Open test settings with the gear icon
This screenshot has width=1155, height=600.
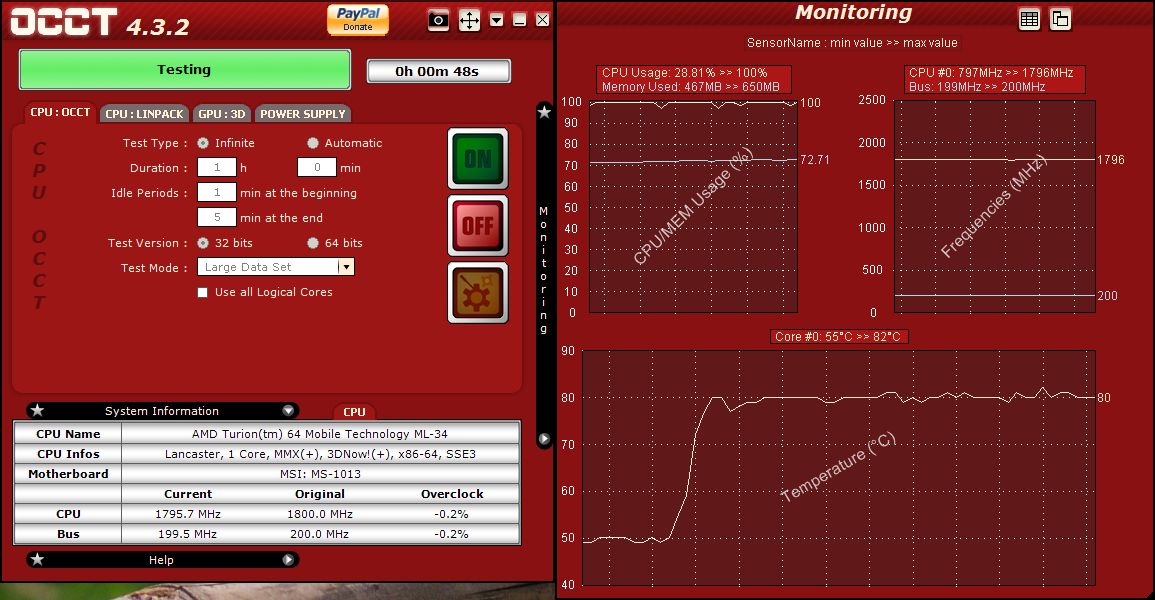[x=477, y=292]
